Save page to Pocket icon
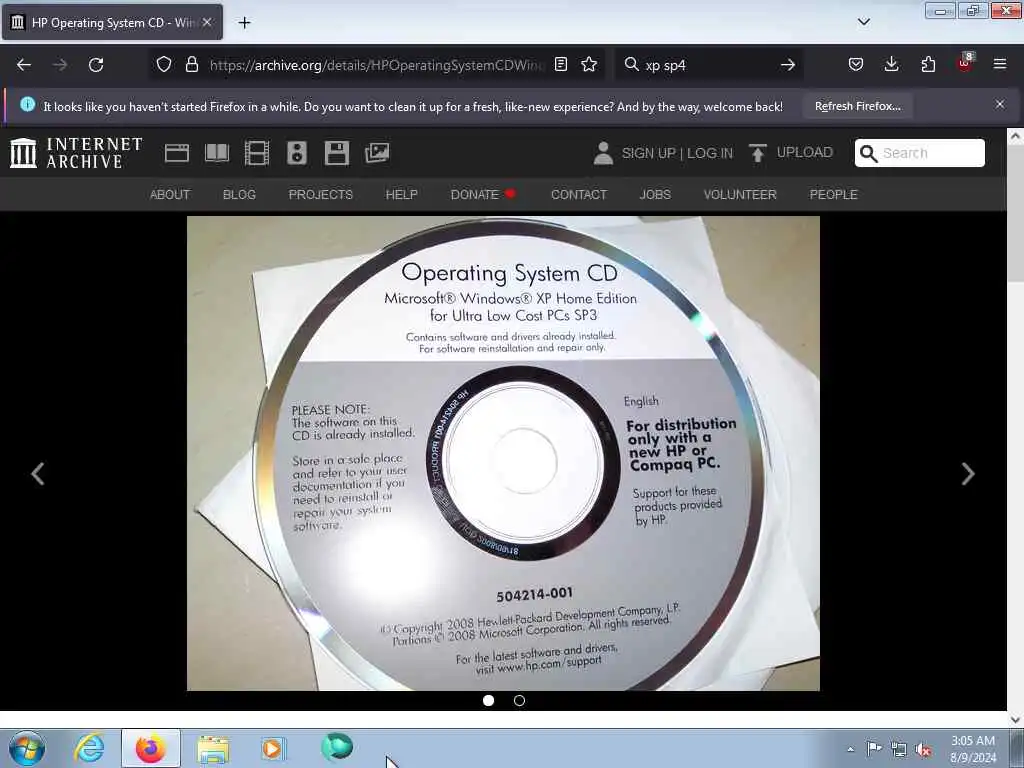Screen dimensions: 1024x768 [856, 64]
